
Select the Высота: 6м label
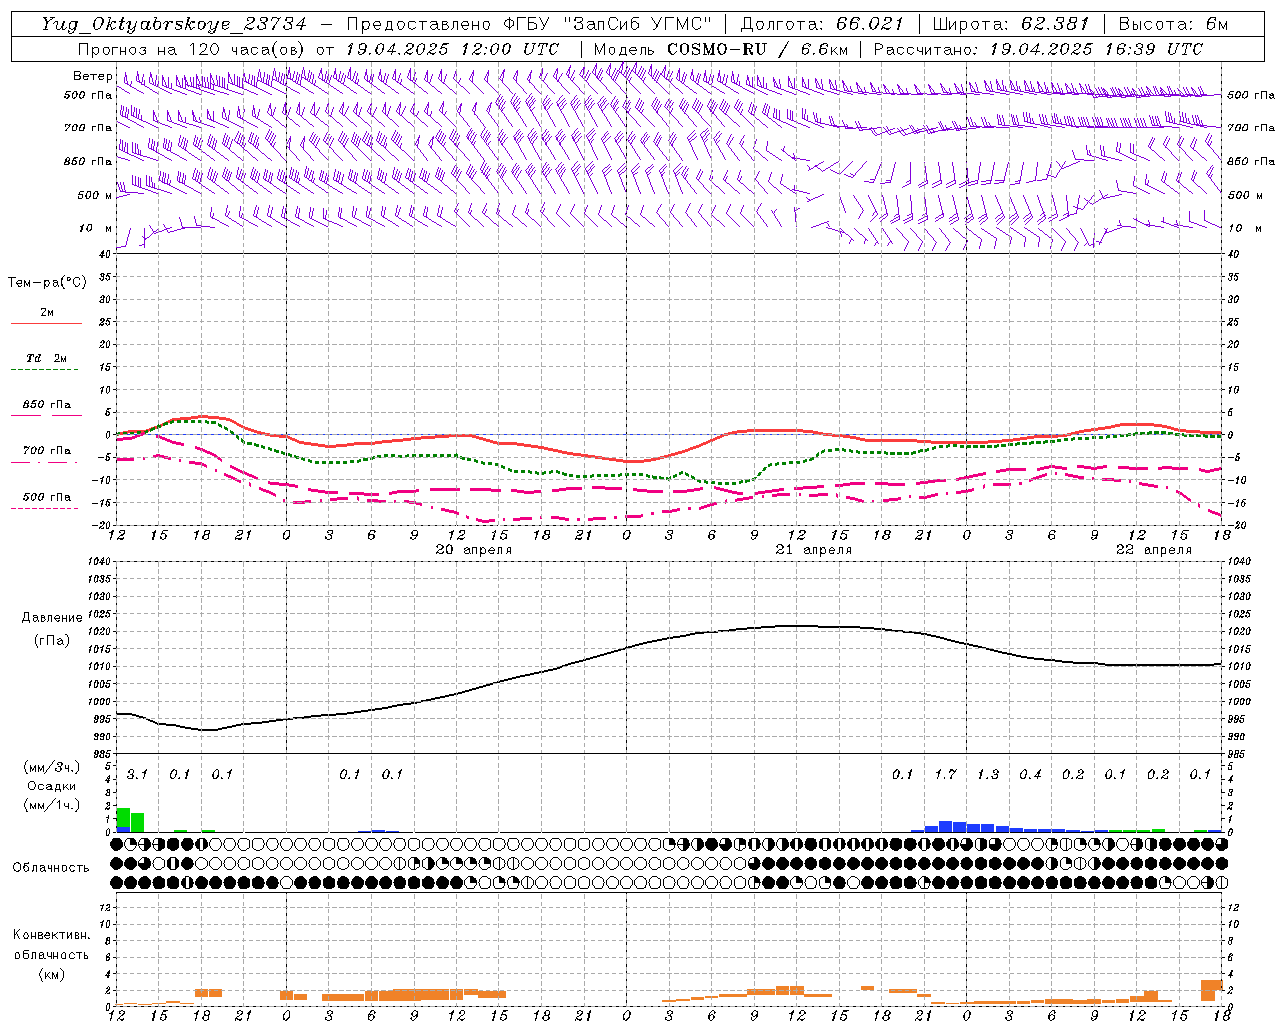pos(1173,24)
